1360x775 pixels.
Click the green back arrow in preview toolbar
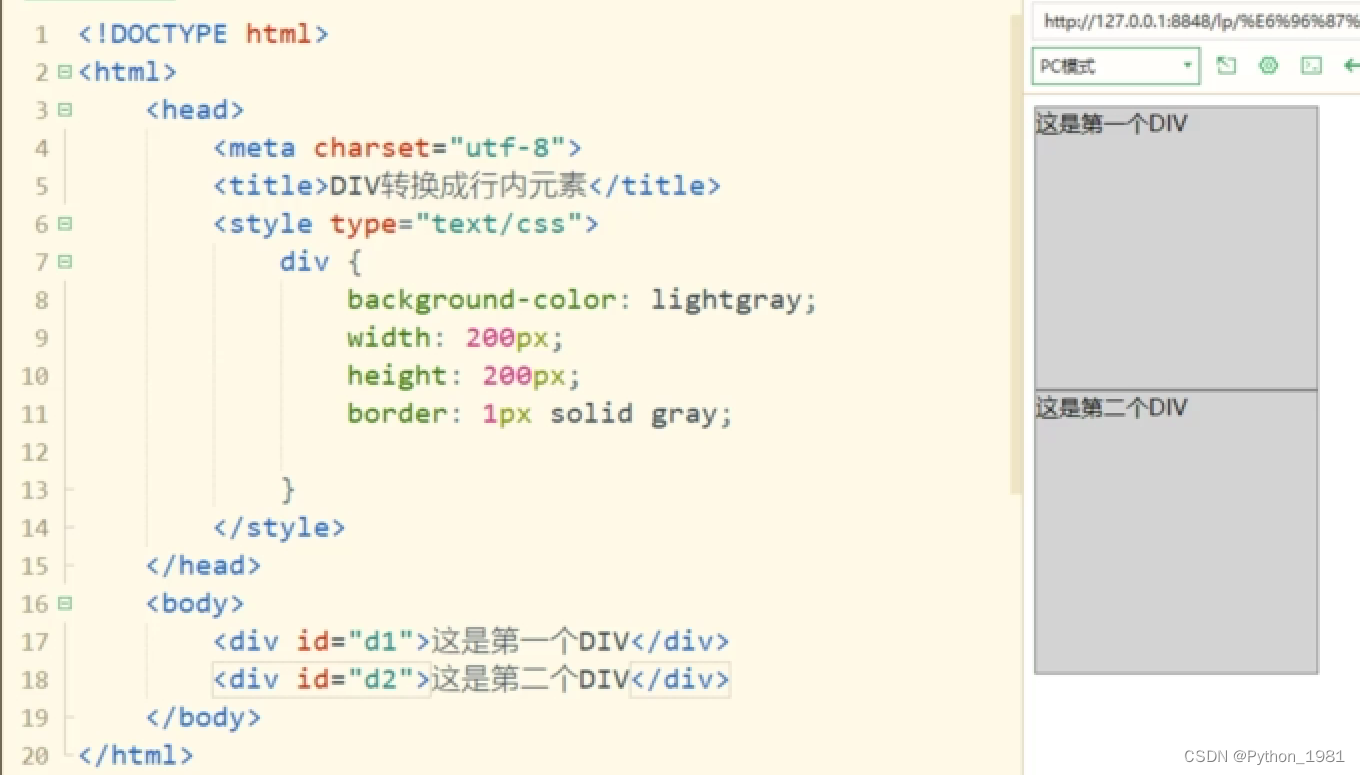click(1351, 65)
